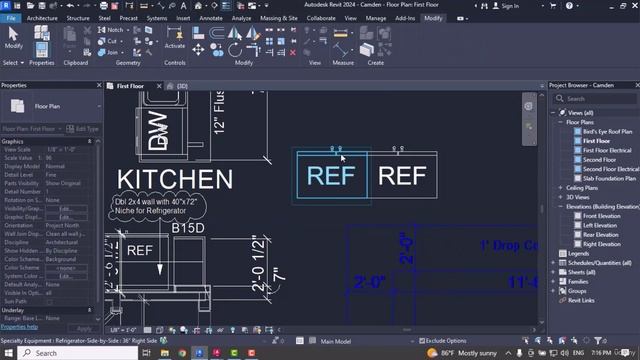The height and width of the screenshot is (360, 640).
Task: Select the Rotate tool
Action: click(x=235, y=50)
